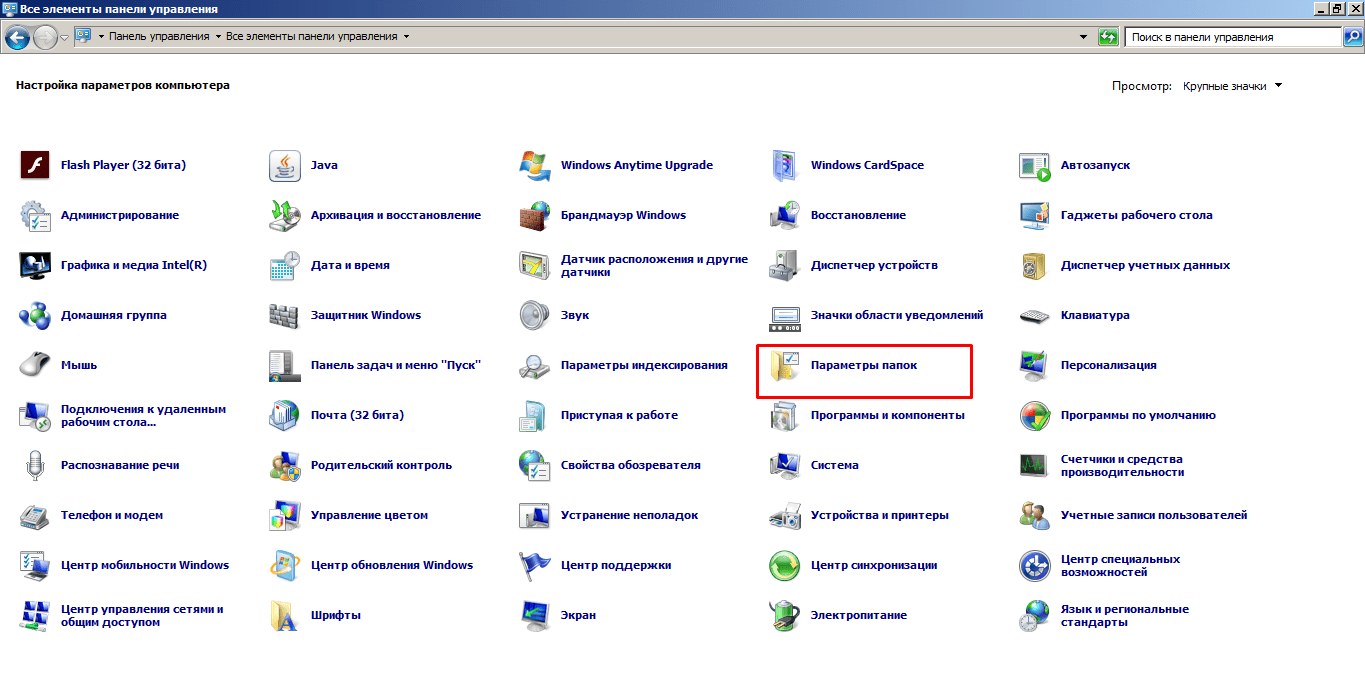The width and height of the screenshot is (1365, 681).
Task: Open the Экран icon
Action: (535, 615)
